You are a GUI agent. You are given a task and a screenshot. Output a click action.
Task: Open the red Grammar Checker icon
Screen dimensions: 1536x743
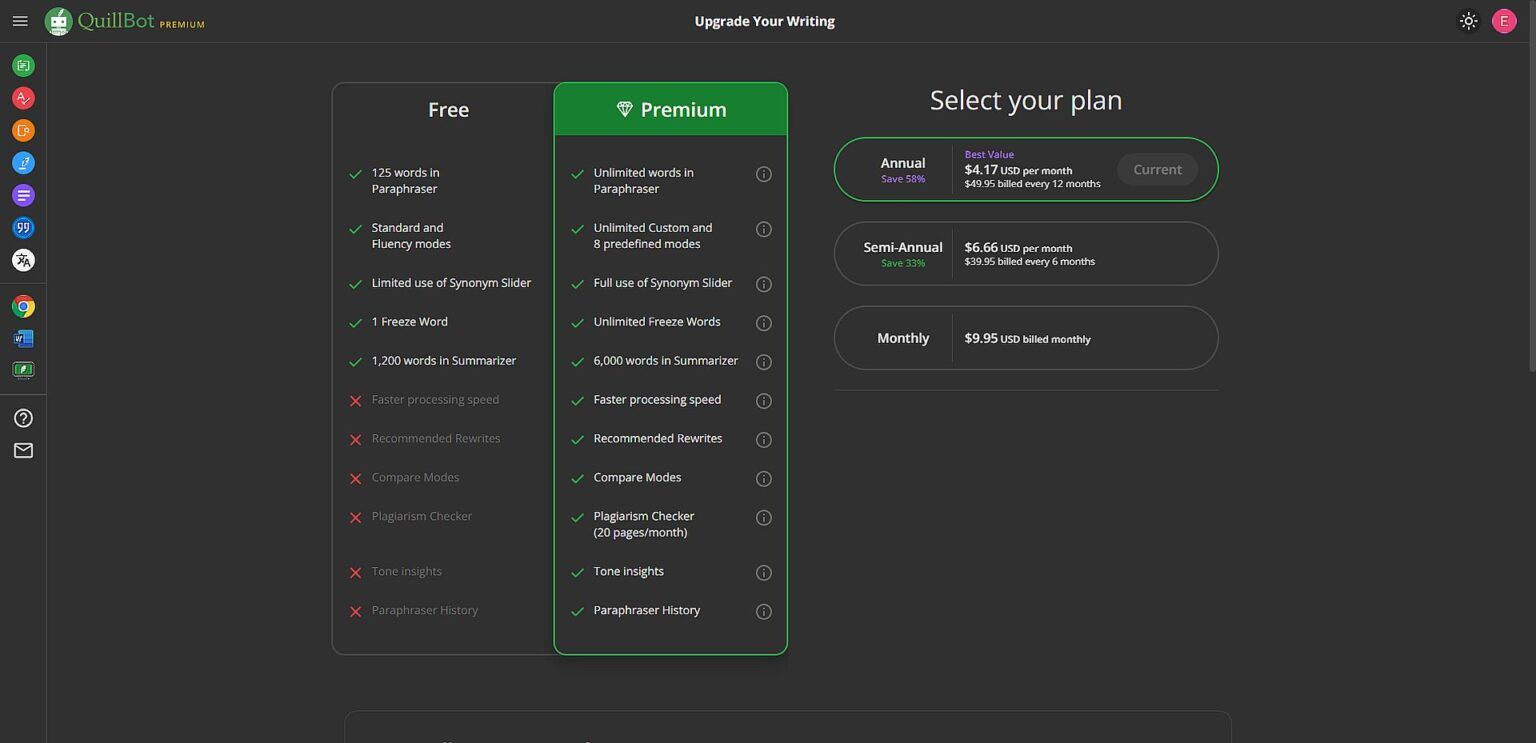[x=23, y=98]
